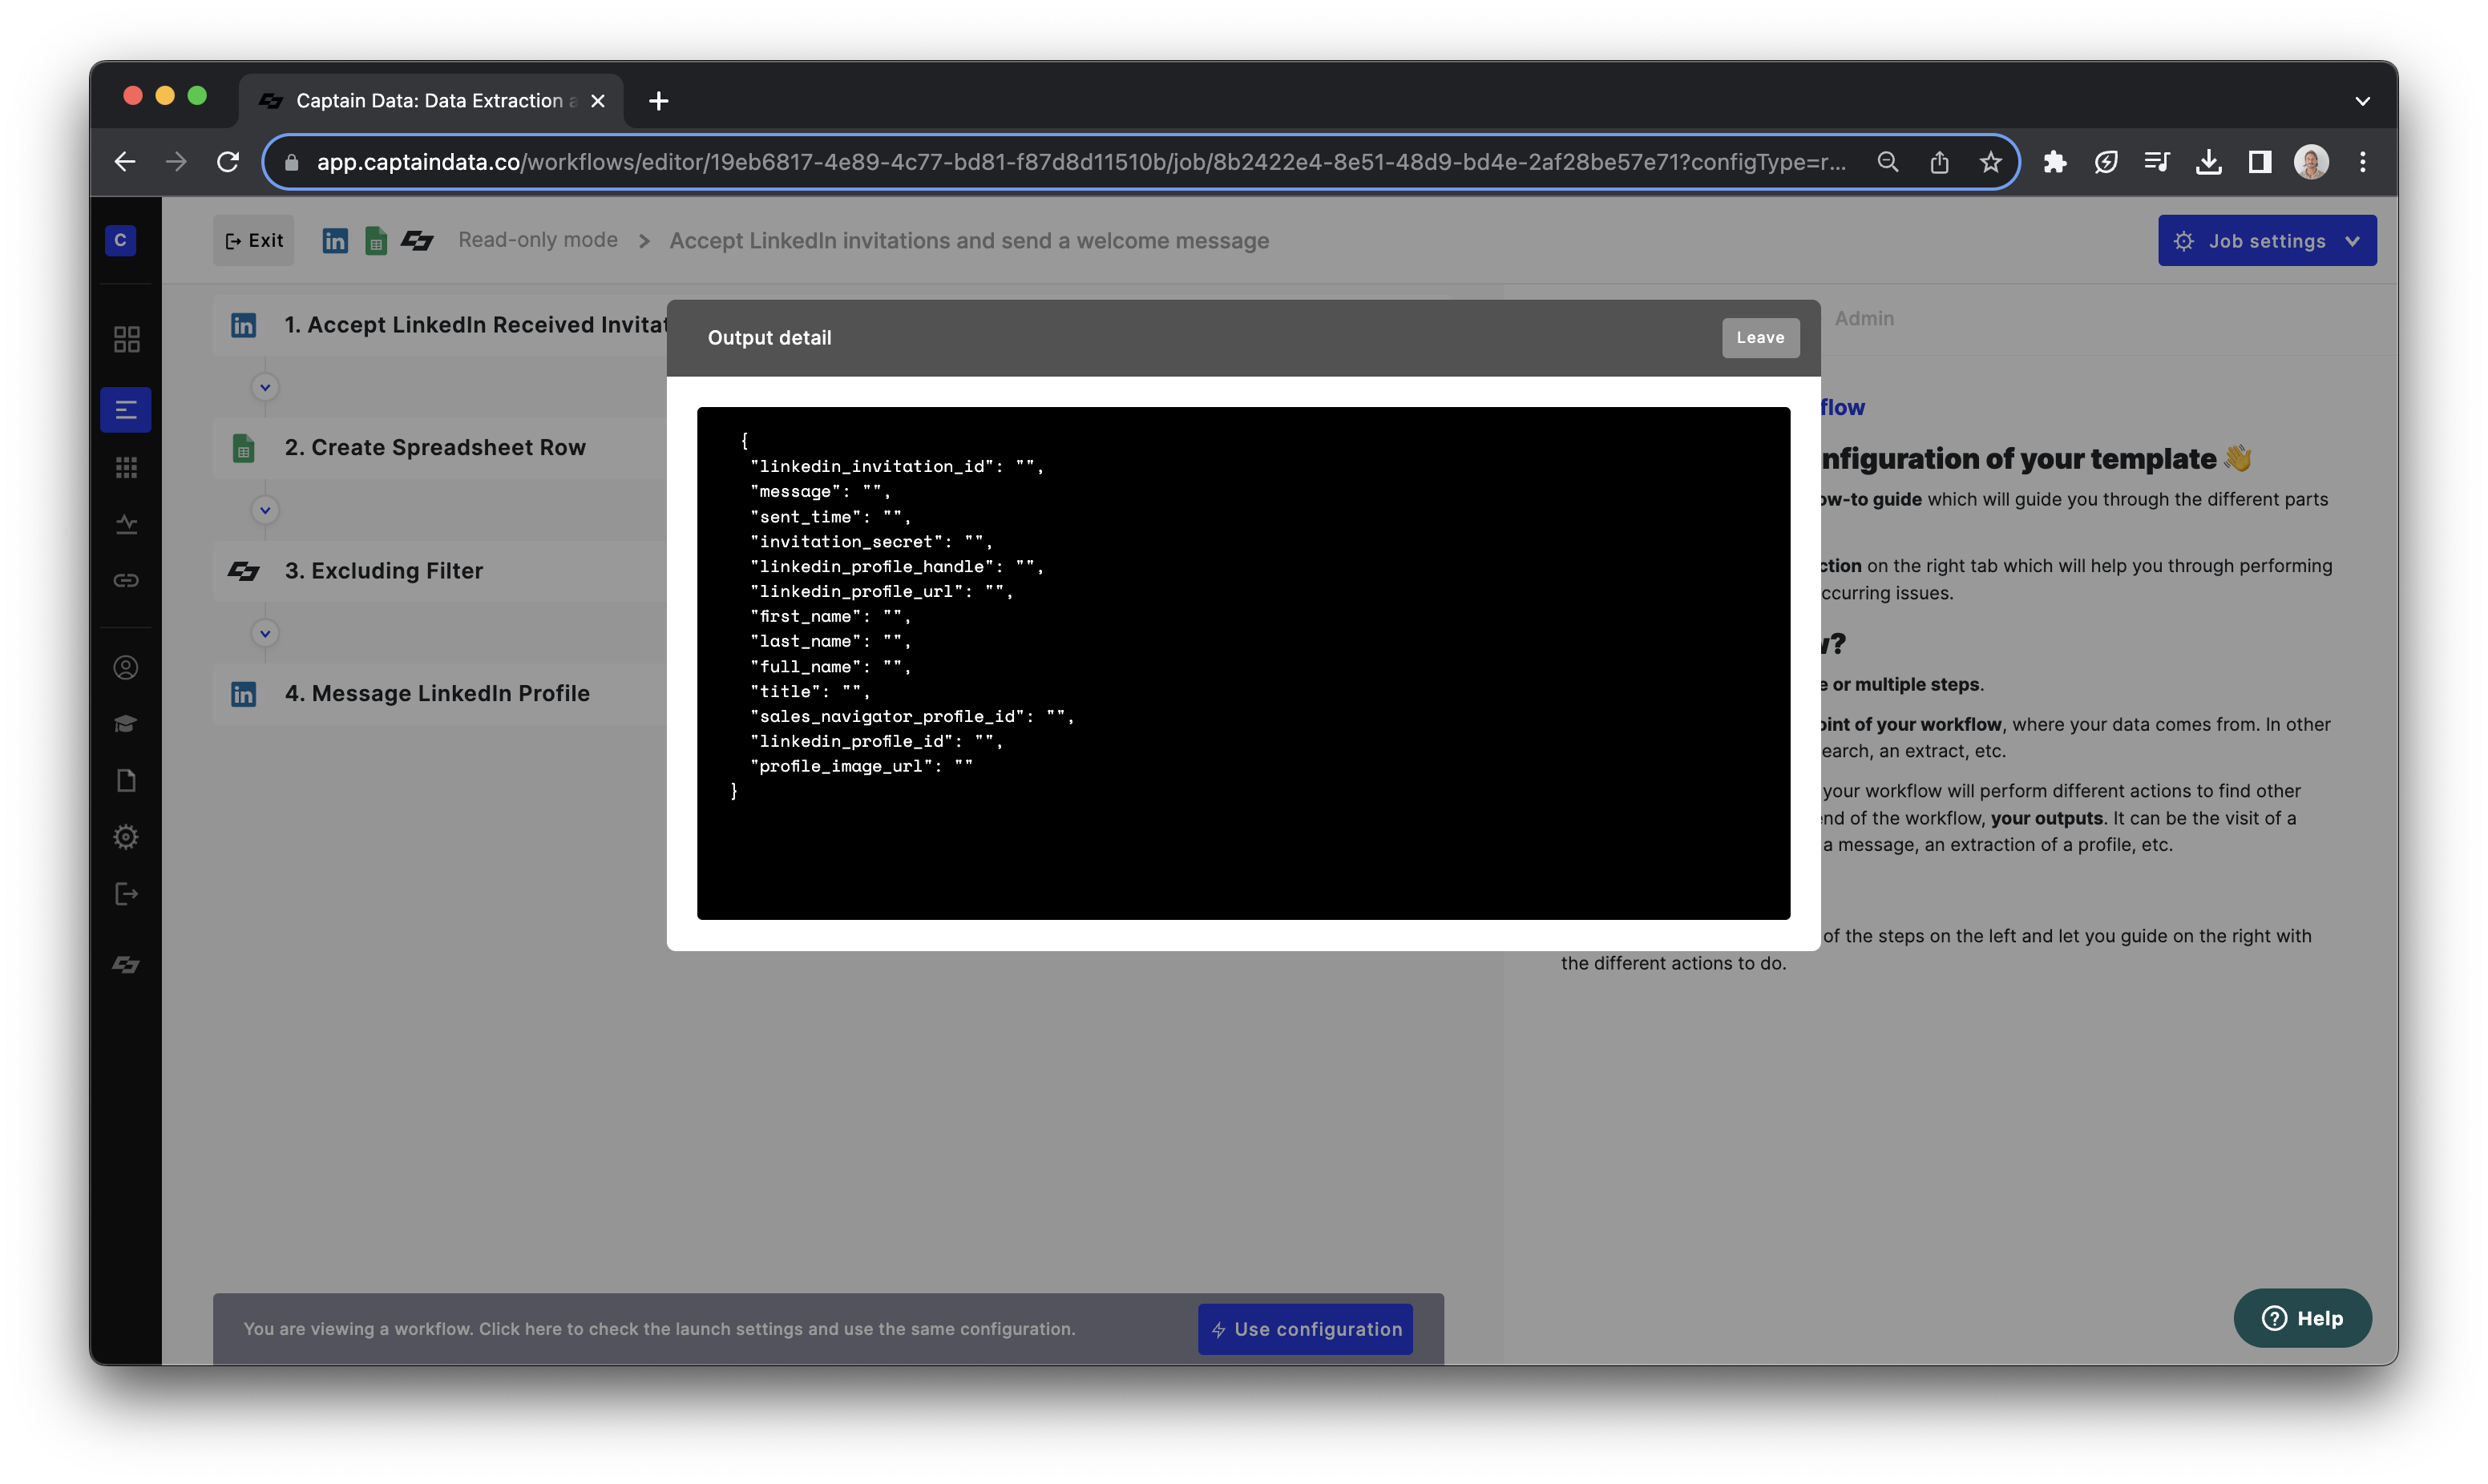Image resolution: width=2488 pixels, height=1484 pixels.
Task: Click the Captain Data logo at sidebar bottom
Action: tap(126, 965)
